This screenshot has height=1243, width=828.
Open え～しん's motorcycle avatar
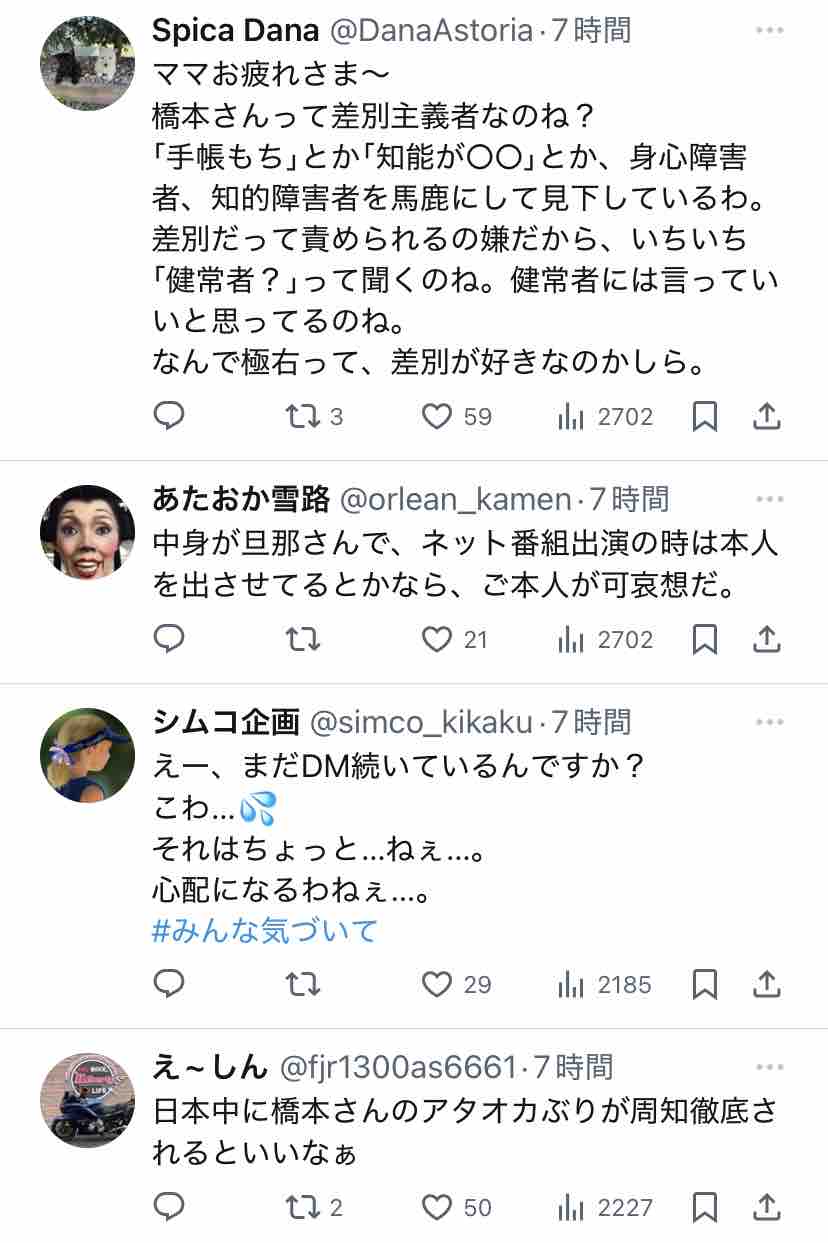(87, 1099)
